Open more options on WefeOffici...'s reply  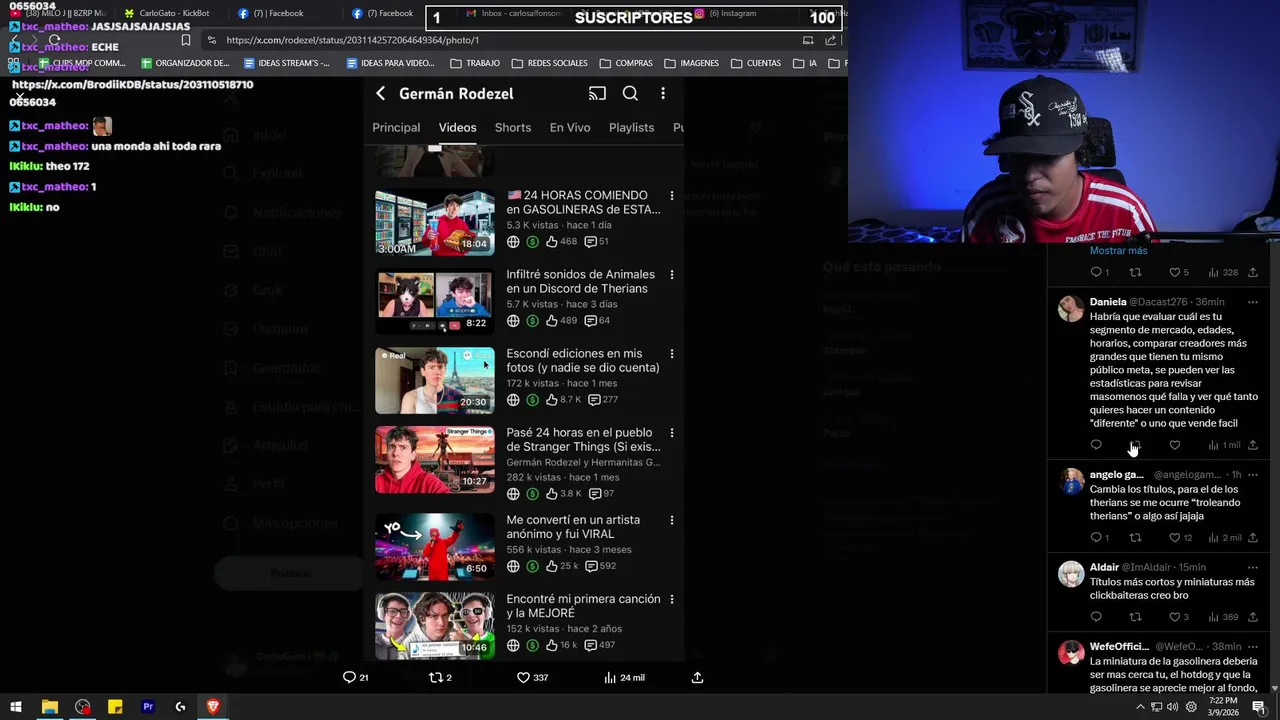pyautogui.click(x=1252, y=646)
